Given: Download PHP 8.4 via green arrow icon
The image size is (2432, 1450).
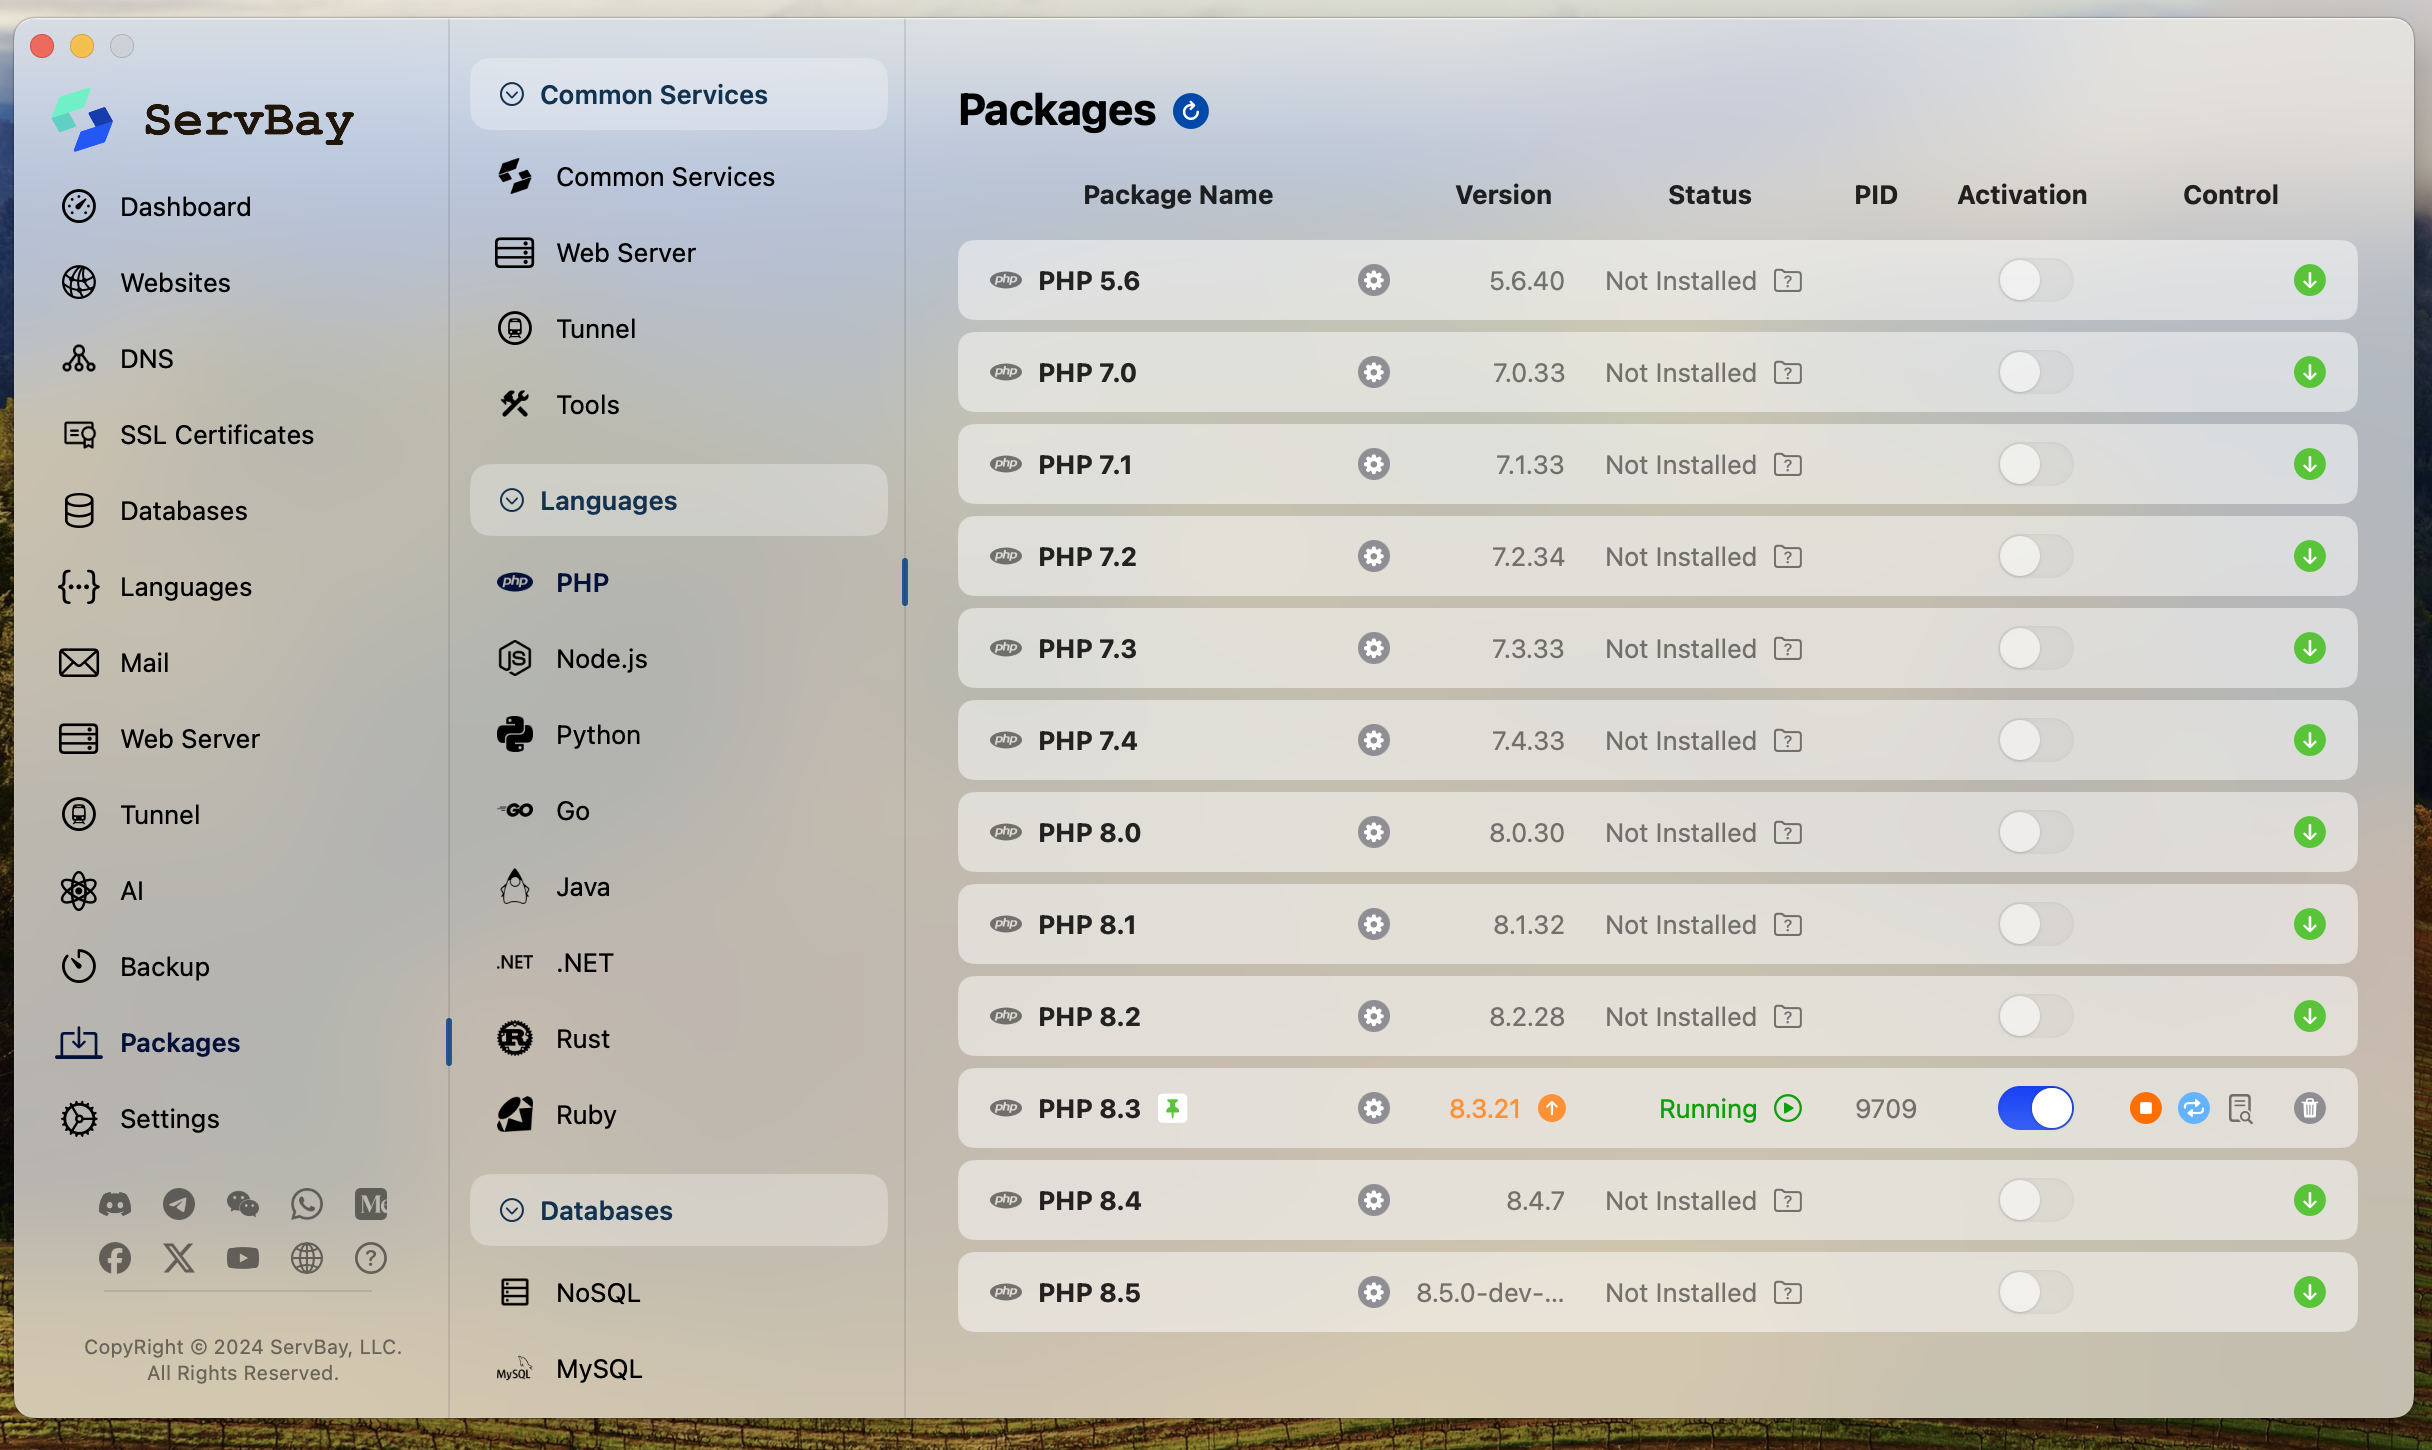Looking at the screenshot, I should click(x=2309, y=1200).
